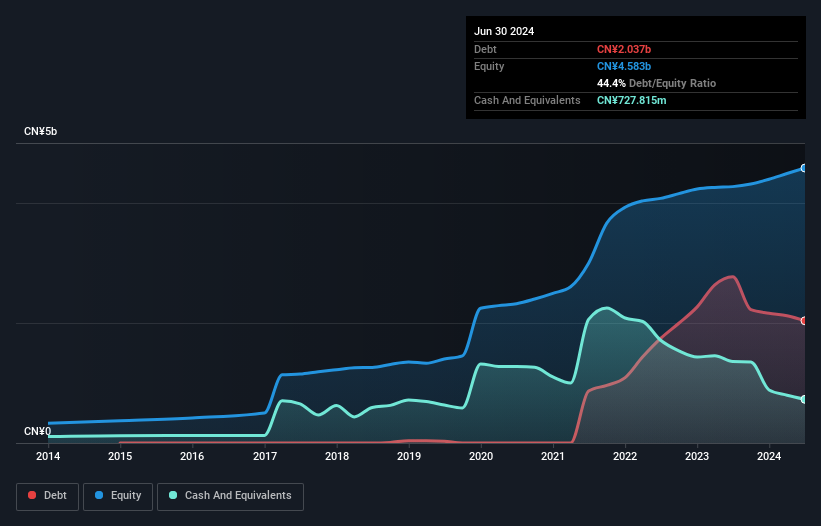Click the 2024 x-axis label
The height and width of the screenshot is (526, 821).
click(769, 456)
